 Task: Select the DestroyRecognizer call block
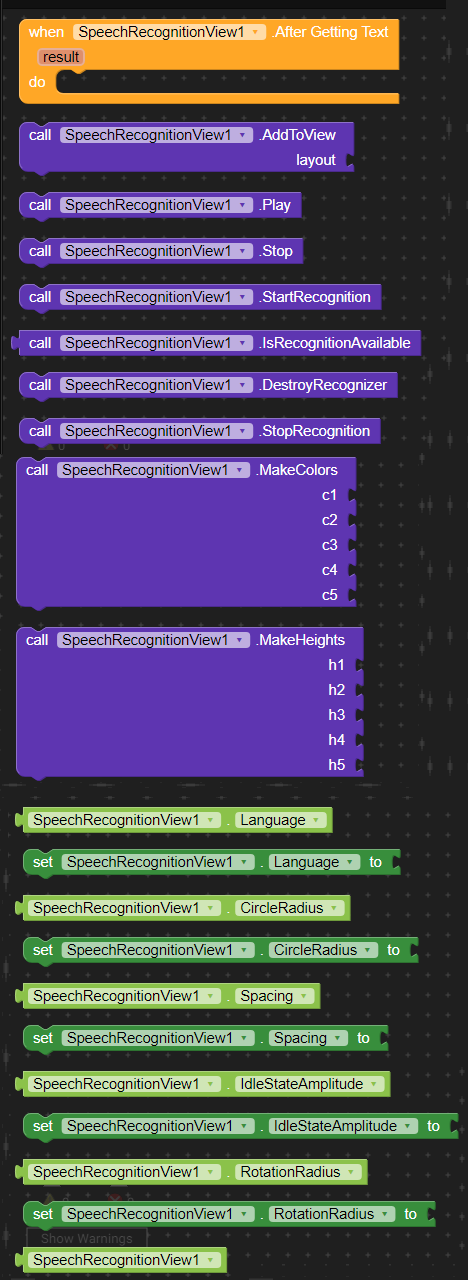[x=208, y=385]
